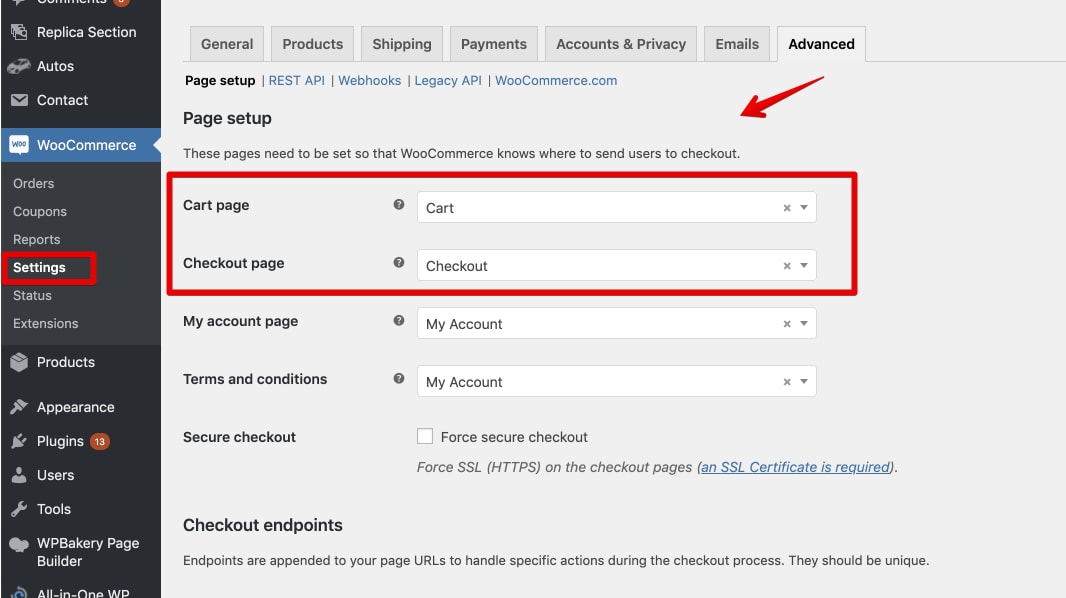Open Settings in the WooCommerce submenu
The image size is (1066, 598).
click(39, 267)
